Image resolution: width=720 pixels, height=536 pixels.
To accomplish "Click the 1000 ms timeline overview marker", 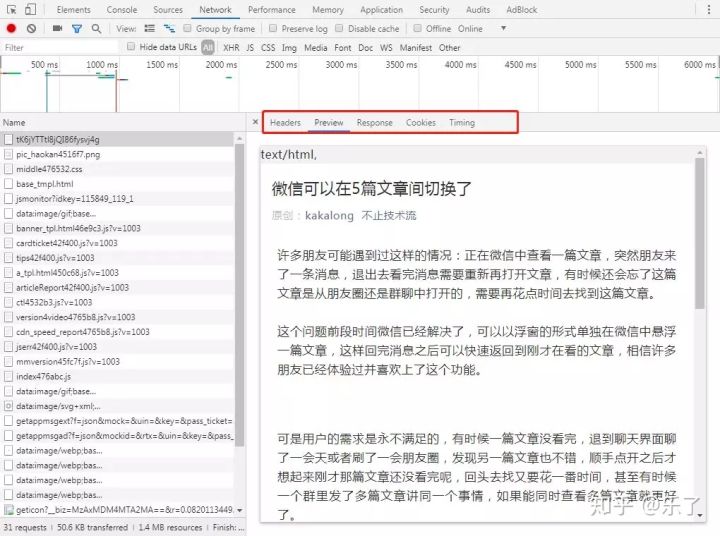I will point(101,65).
